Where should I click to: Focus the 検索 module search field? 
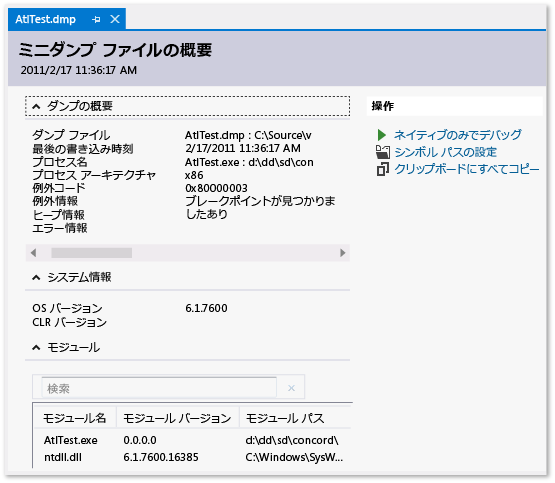pos(159,388)
